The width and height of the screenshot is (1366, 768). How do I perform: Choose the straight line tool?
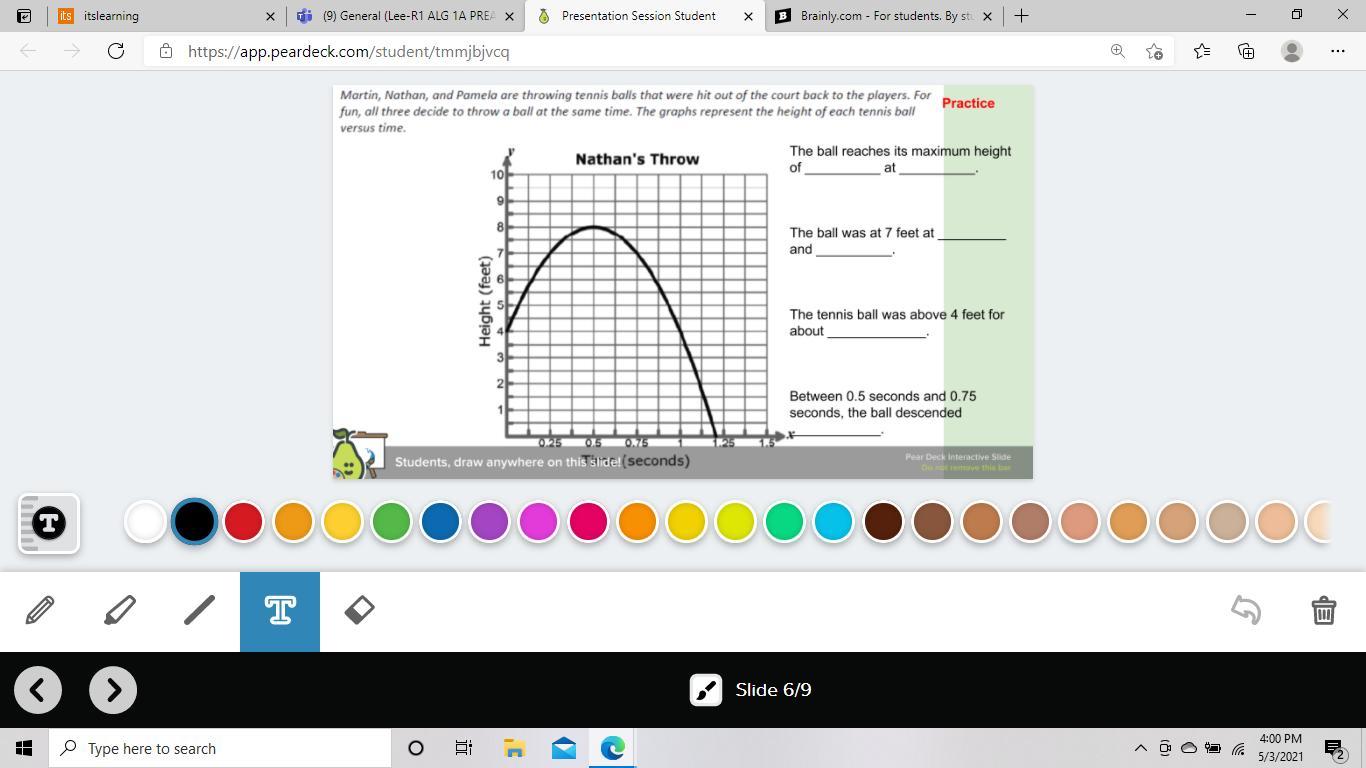pos(200,611)
